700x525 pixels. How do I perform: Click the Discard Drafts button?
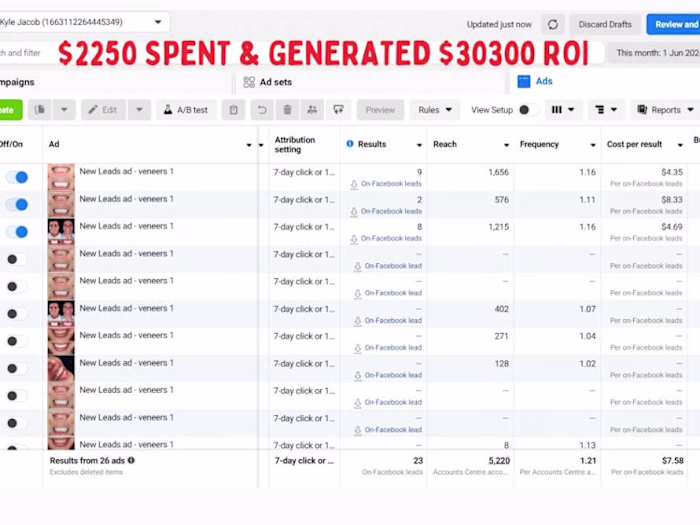coord(605,24)
